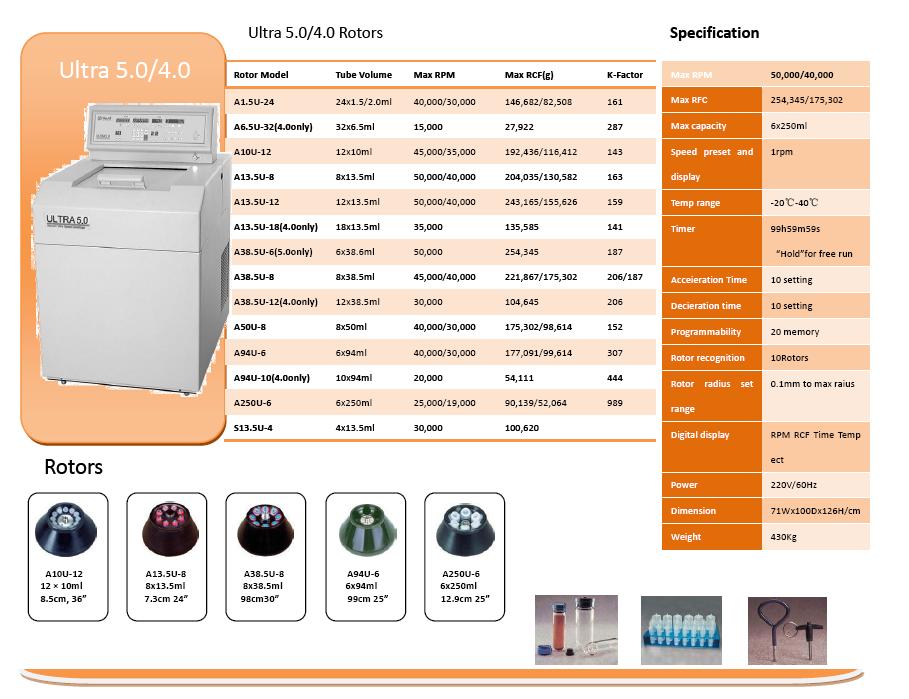The width and height of the screenshot is (909, 699).
Task: Click the Specification heading
Action: pos(714,33)
